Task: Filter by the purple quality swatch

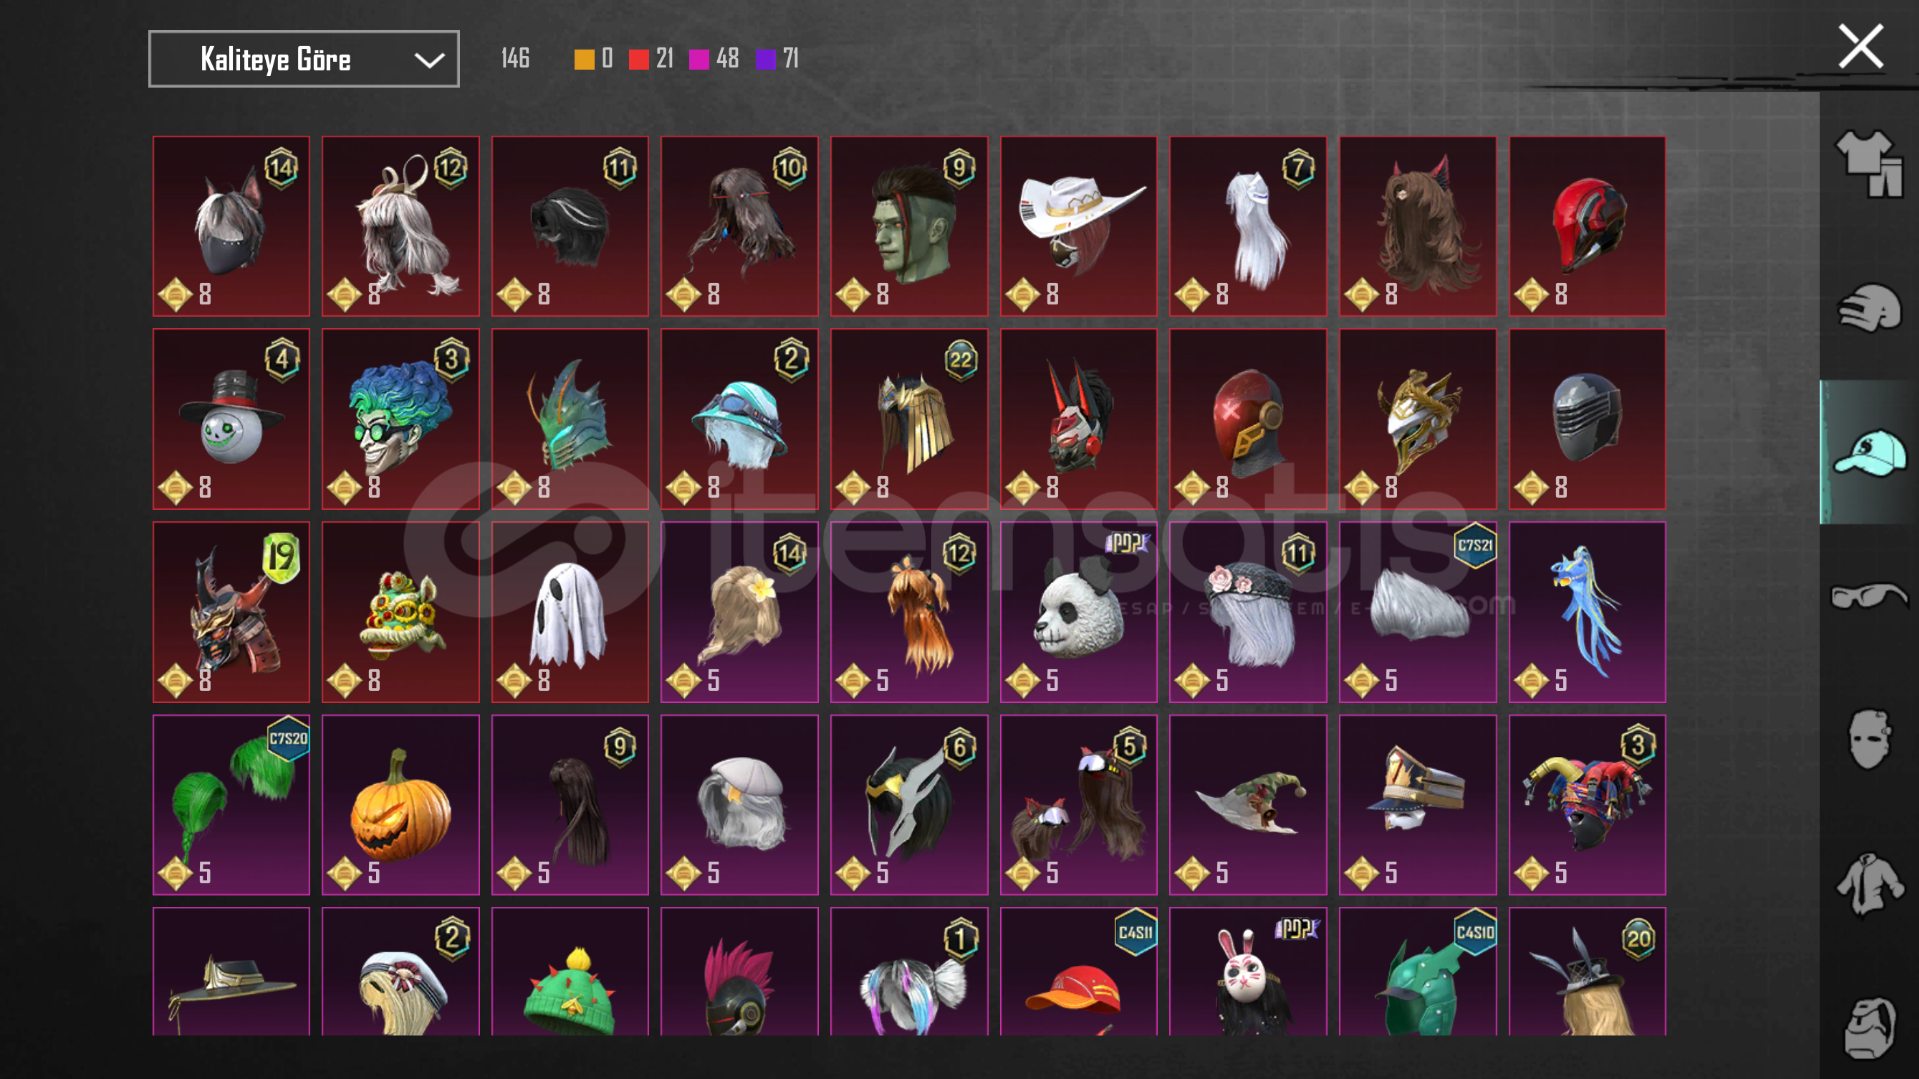Action: point(766,60)
